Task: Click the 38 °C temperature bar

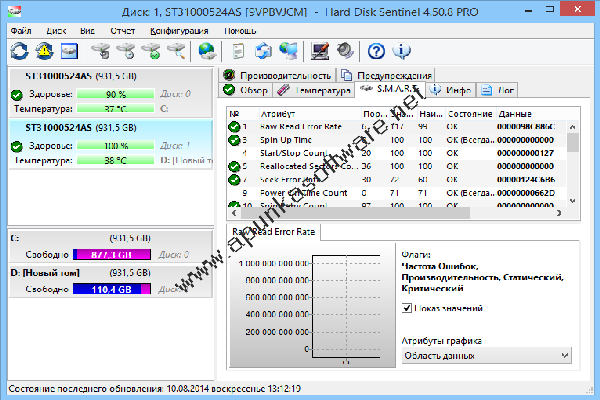Action: pyautogui.click(x=116, y=160)
